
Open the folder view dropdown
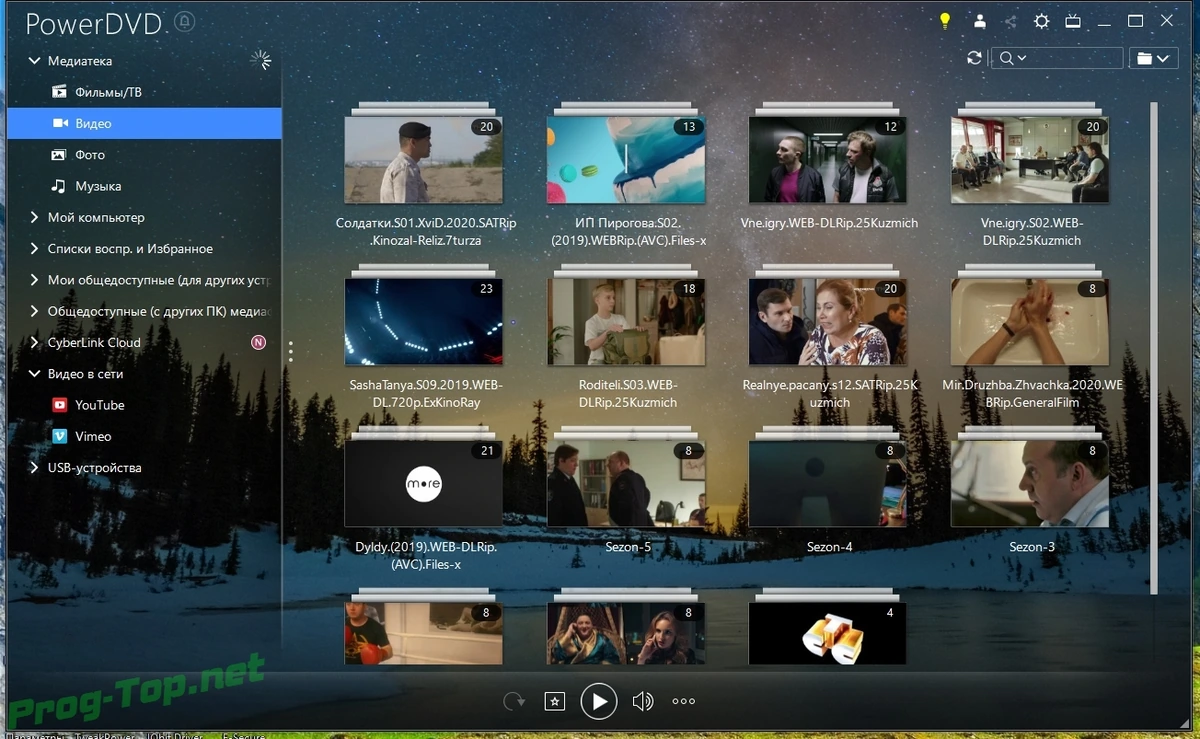coord(1153,59)
